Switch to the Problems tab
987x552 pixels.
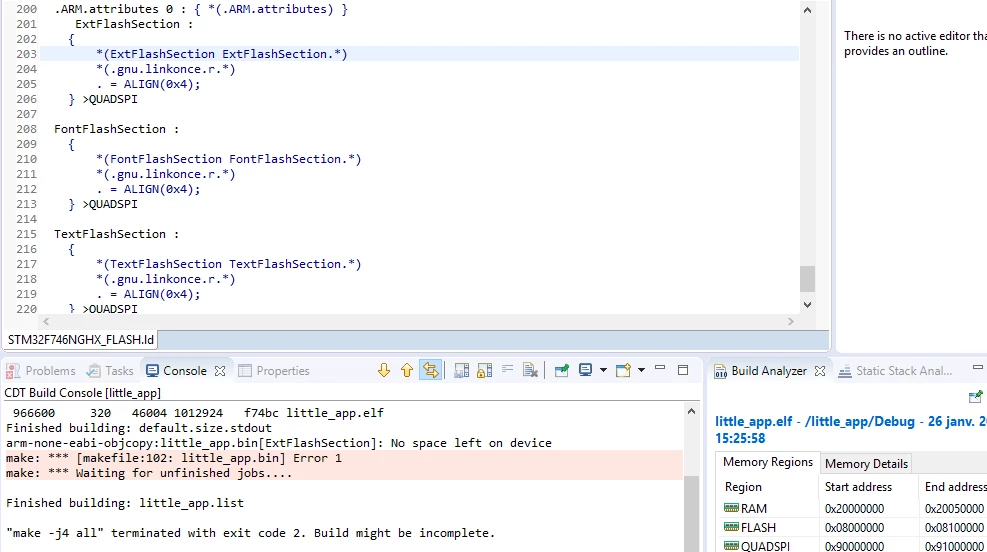coord(41,371)
